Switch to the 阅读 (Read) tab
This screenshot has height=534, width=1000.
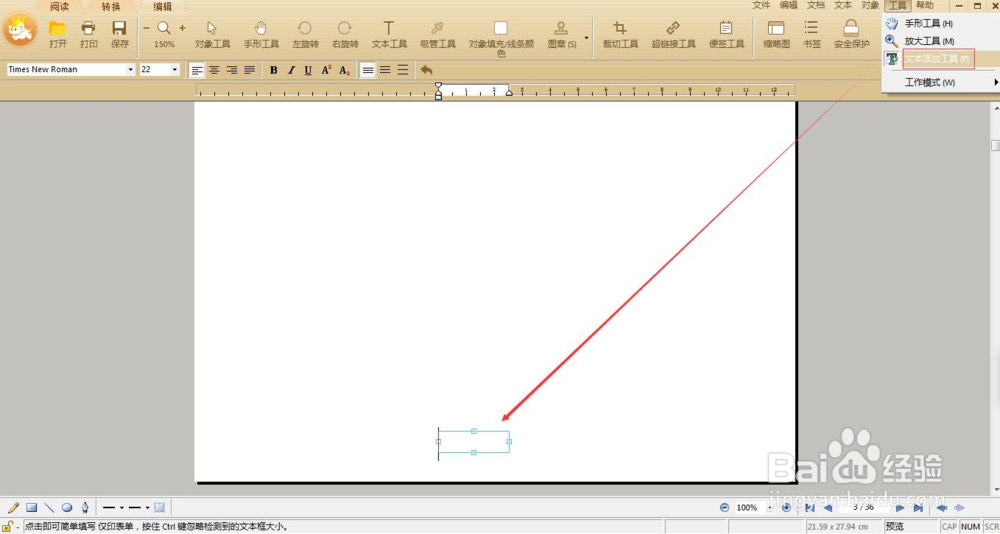click(60, 7)
